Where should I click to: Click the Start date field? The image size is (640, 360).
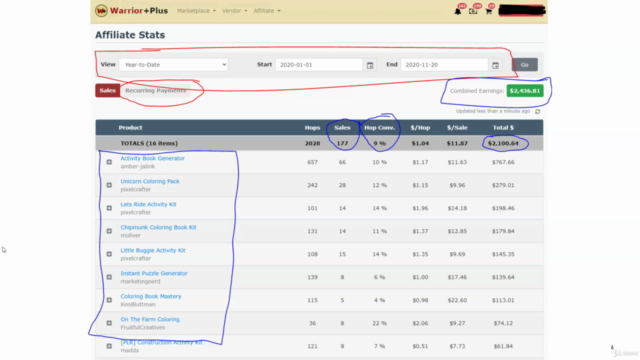(x=319, y=64)
